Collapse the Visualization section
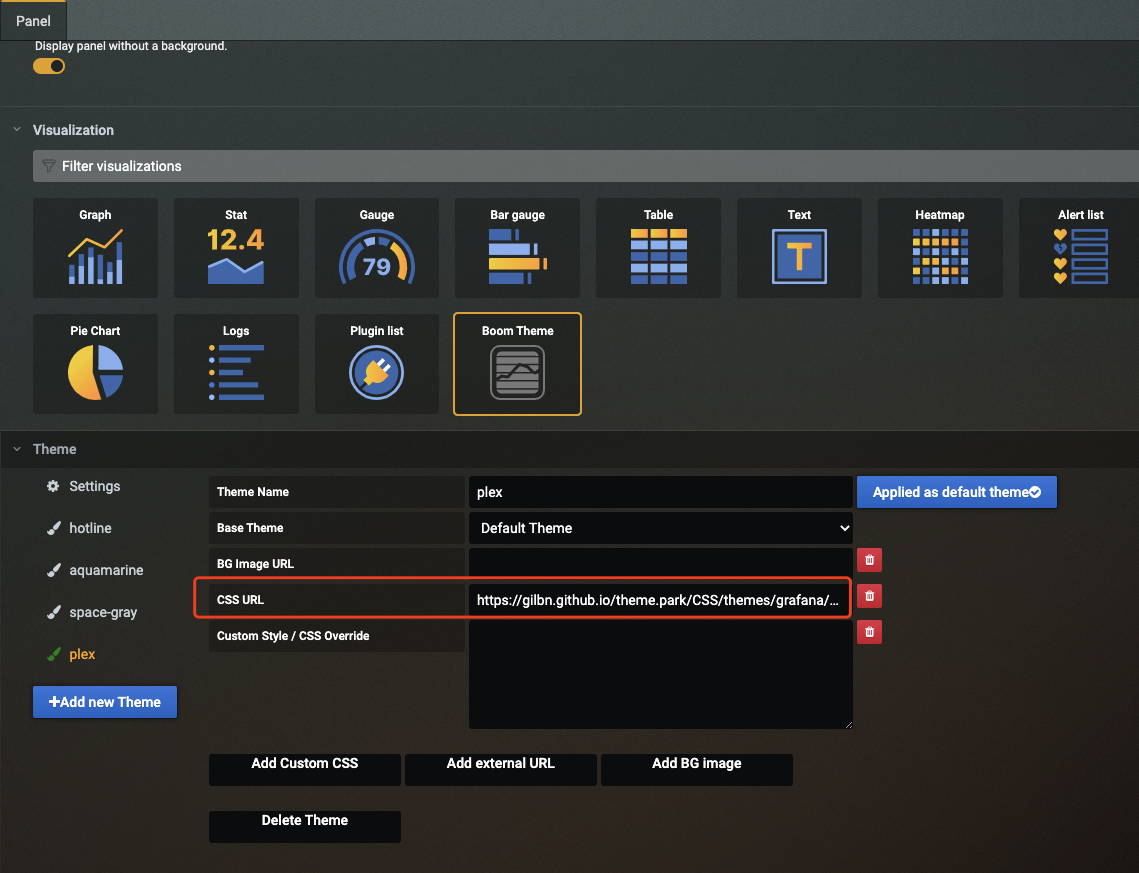1139x873 pixels. point(16,130)
